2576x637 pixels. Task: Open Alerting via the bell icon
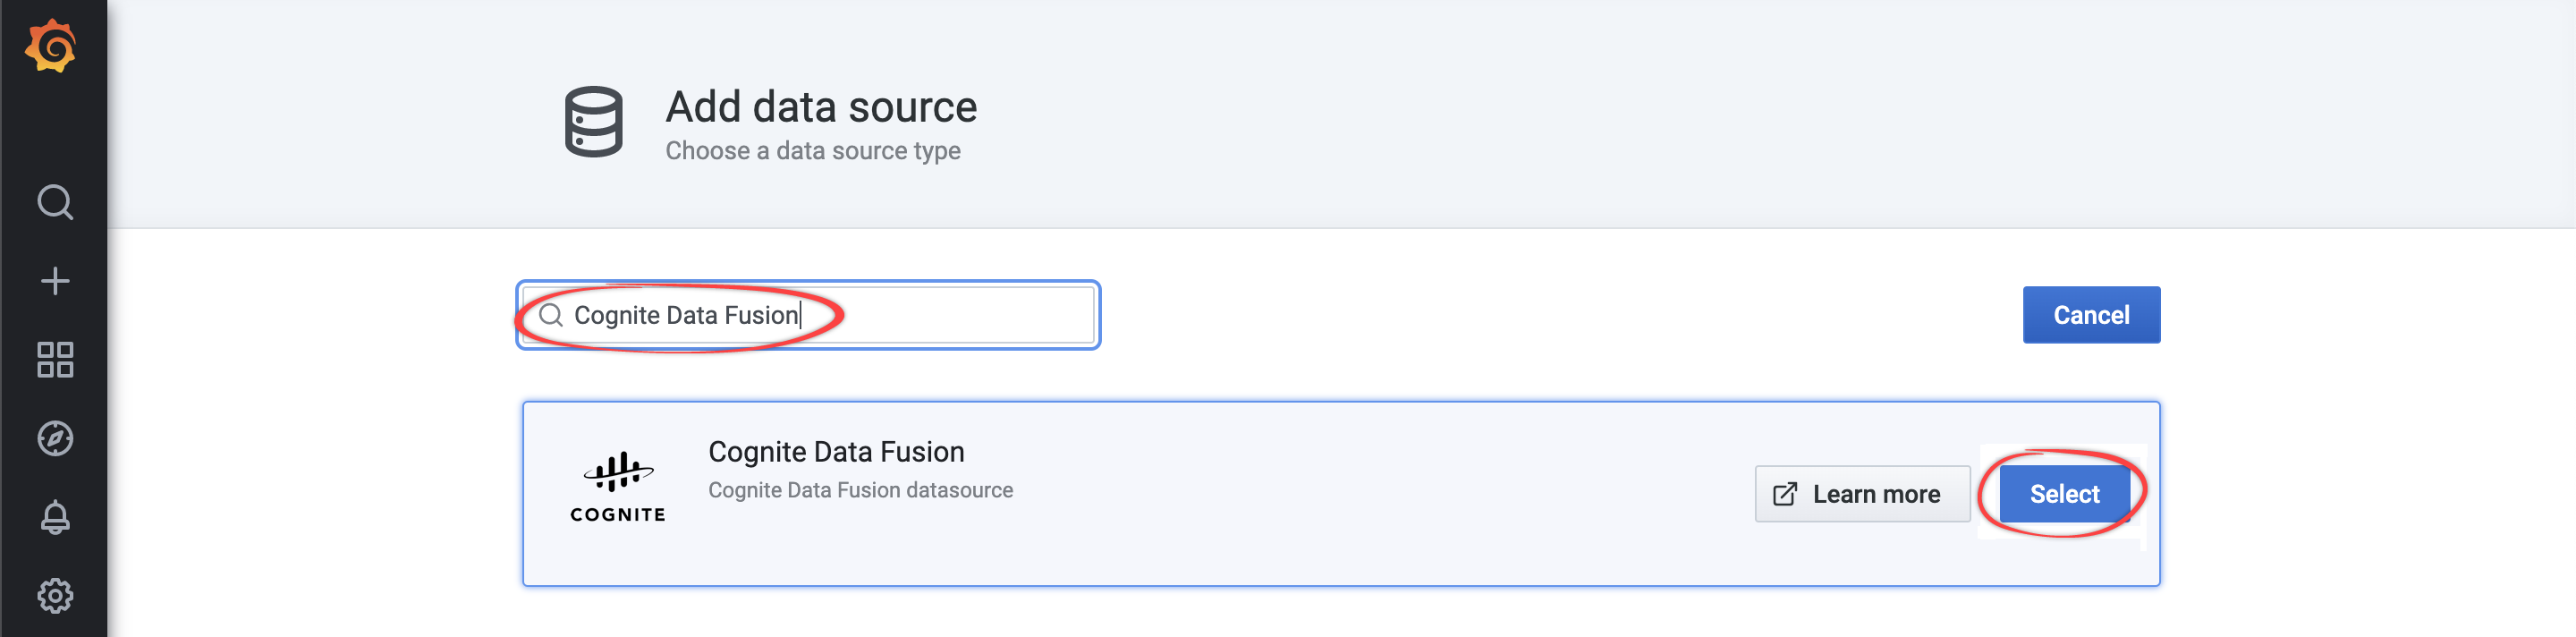click(x=55, y=516)
